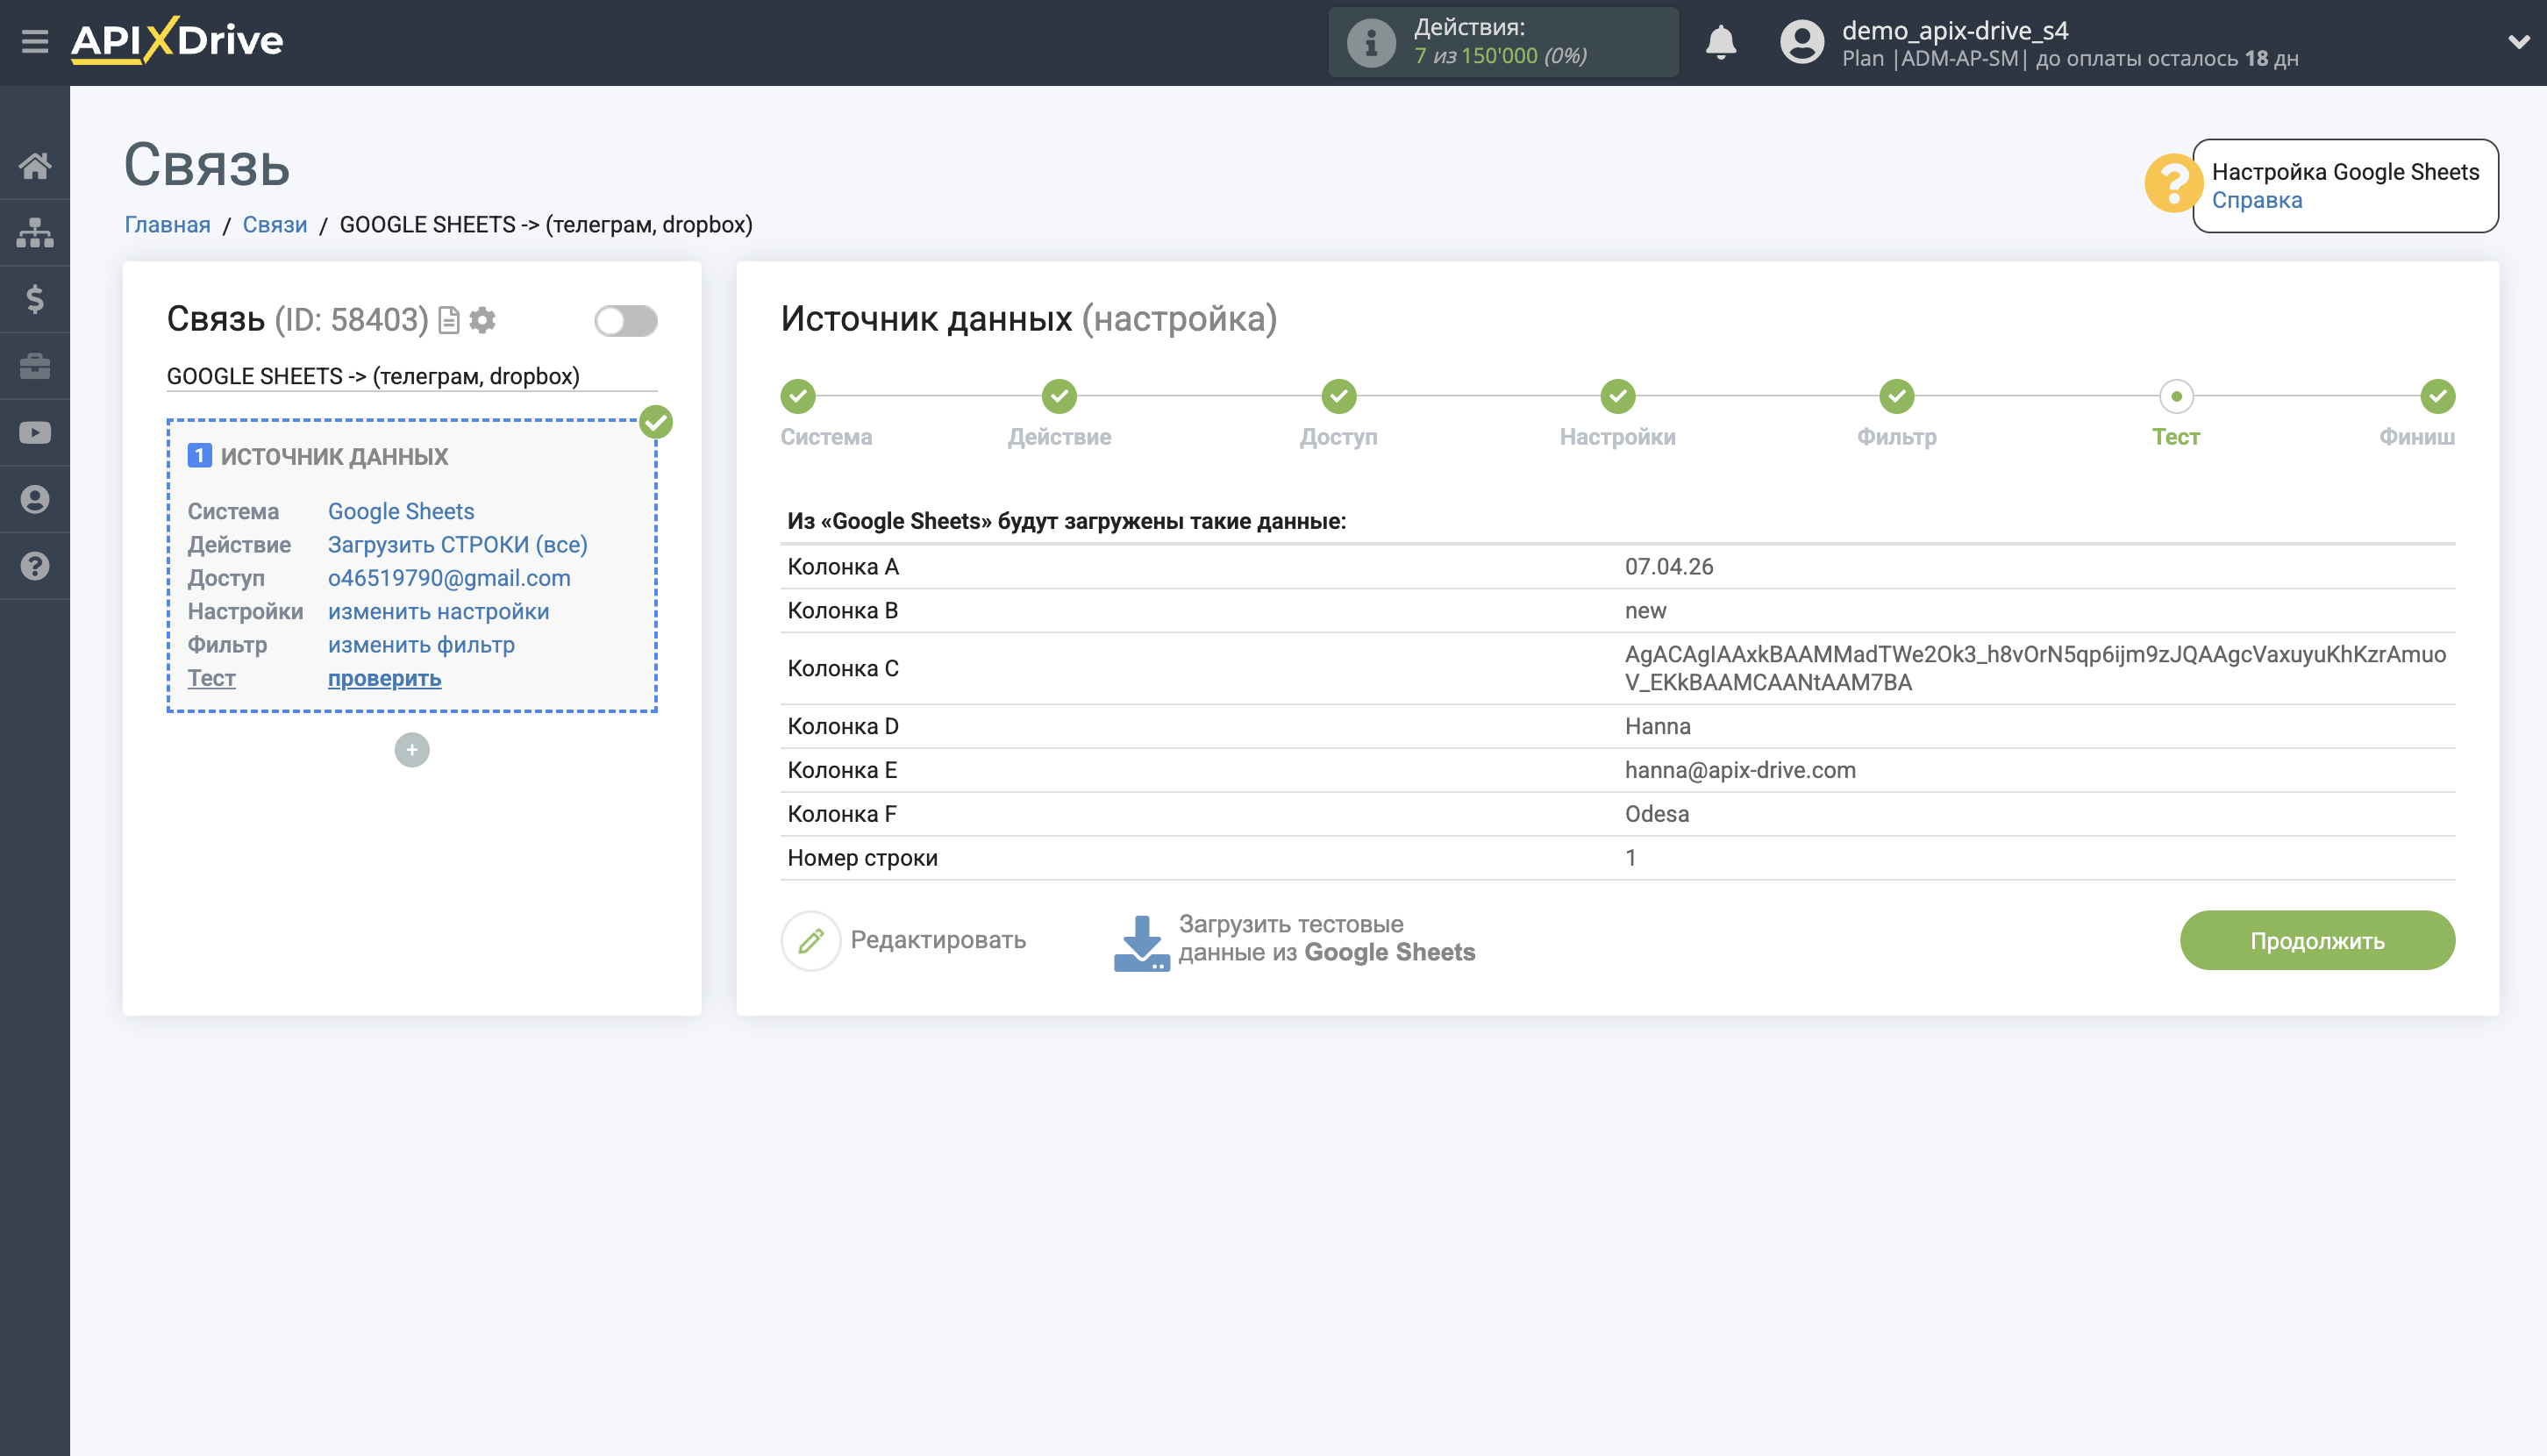Open the Справка help link
2547x1456 pixels.
pos(2256,200)
